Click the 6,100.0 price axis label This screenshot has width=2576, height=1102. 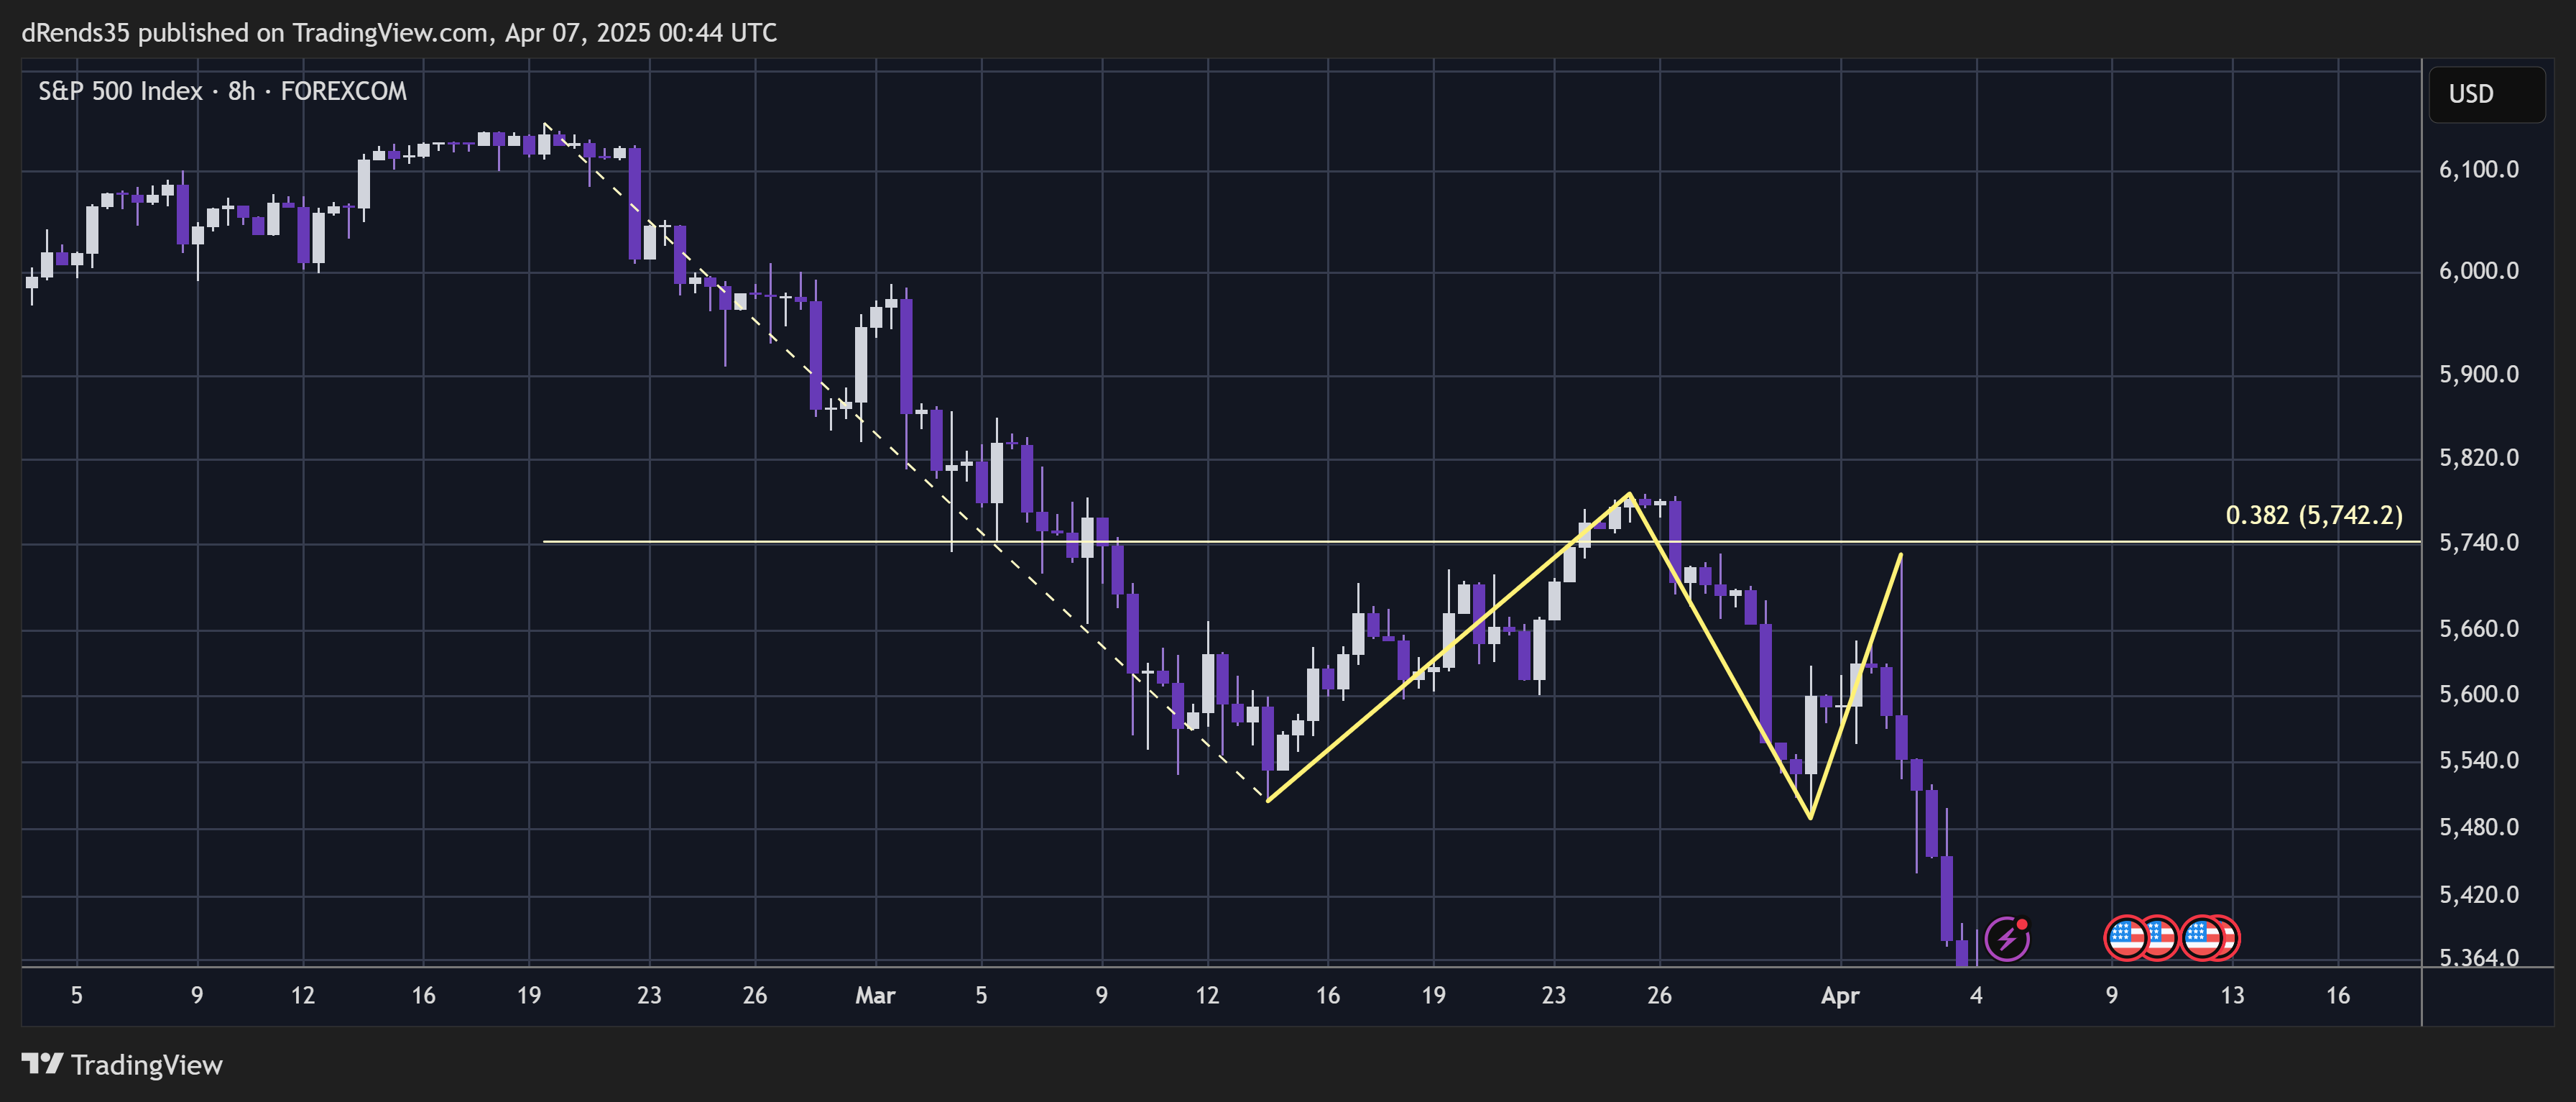point(2478,169)
